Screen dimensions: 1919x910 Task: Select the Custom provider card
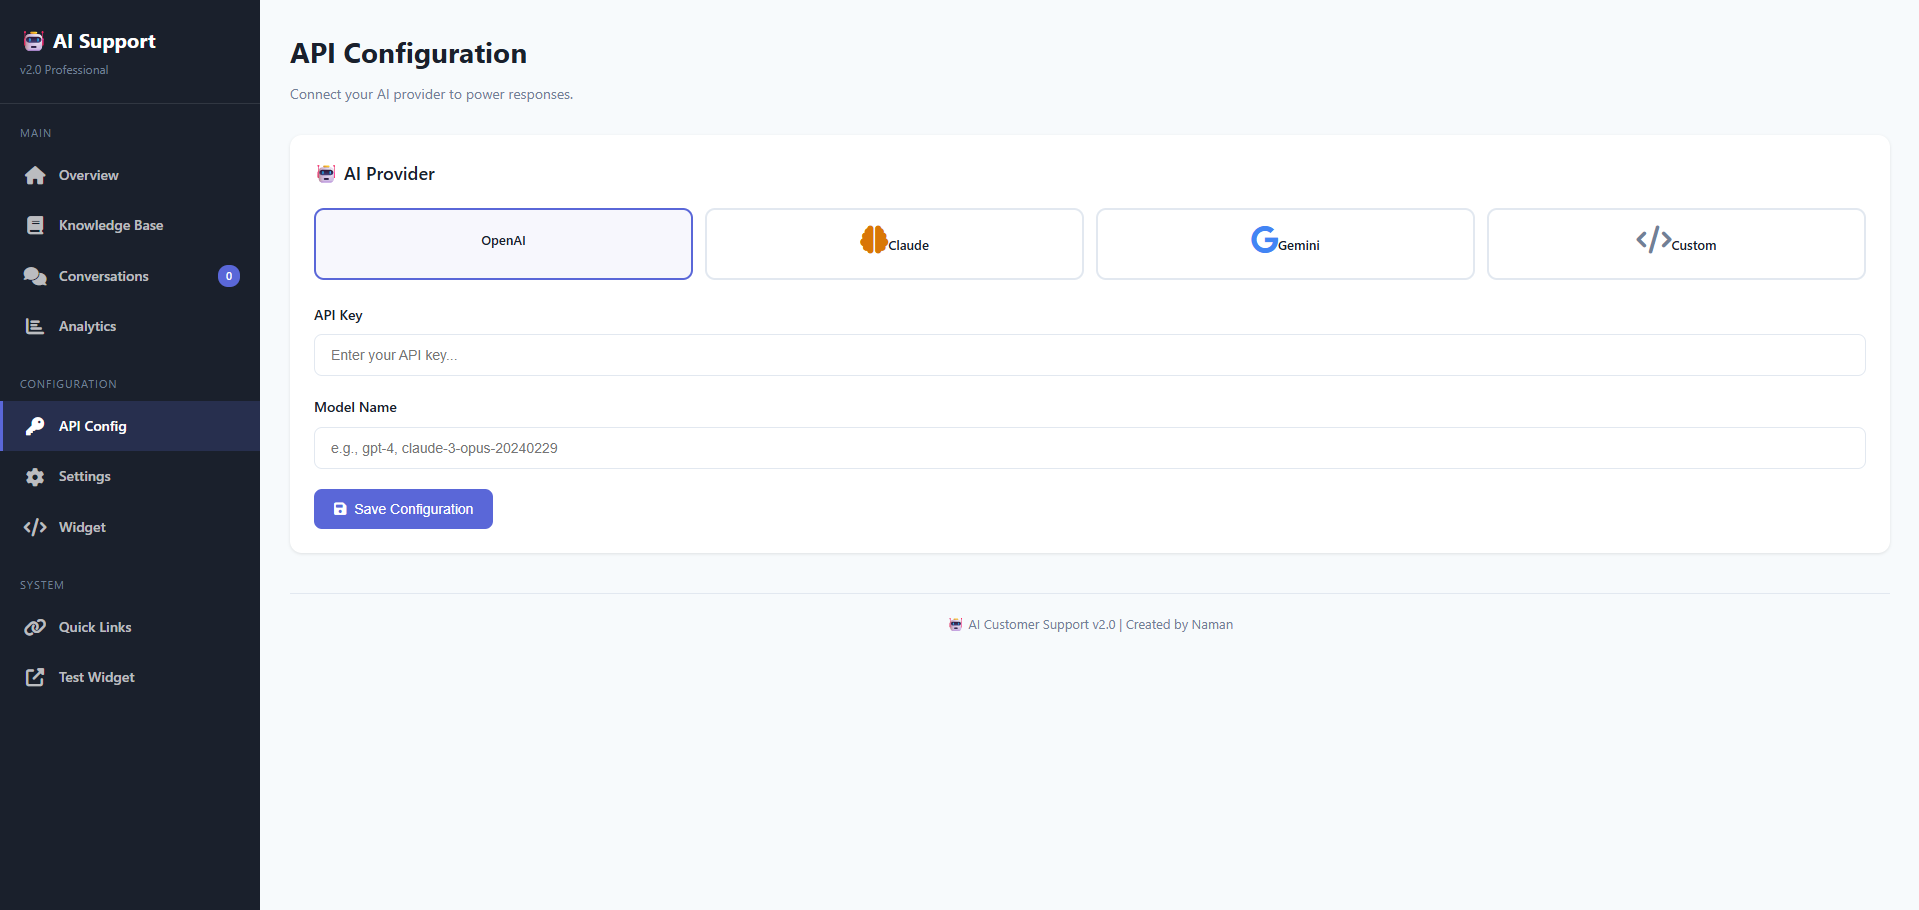(x=1676, y=244)
